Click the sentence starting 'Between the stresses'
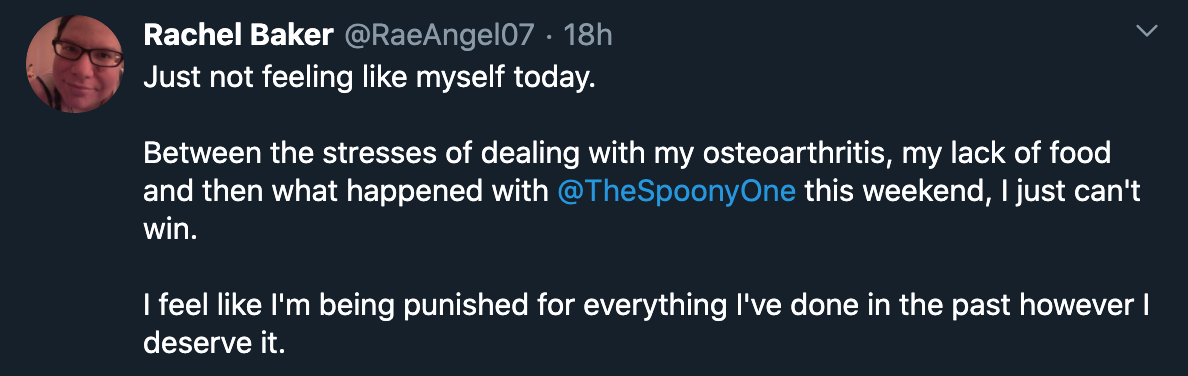1188x376 pixels. pos(642,191)
